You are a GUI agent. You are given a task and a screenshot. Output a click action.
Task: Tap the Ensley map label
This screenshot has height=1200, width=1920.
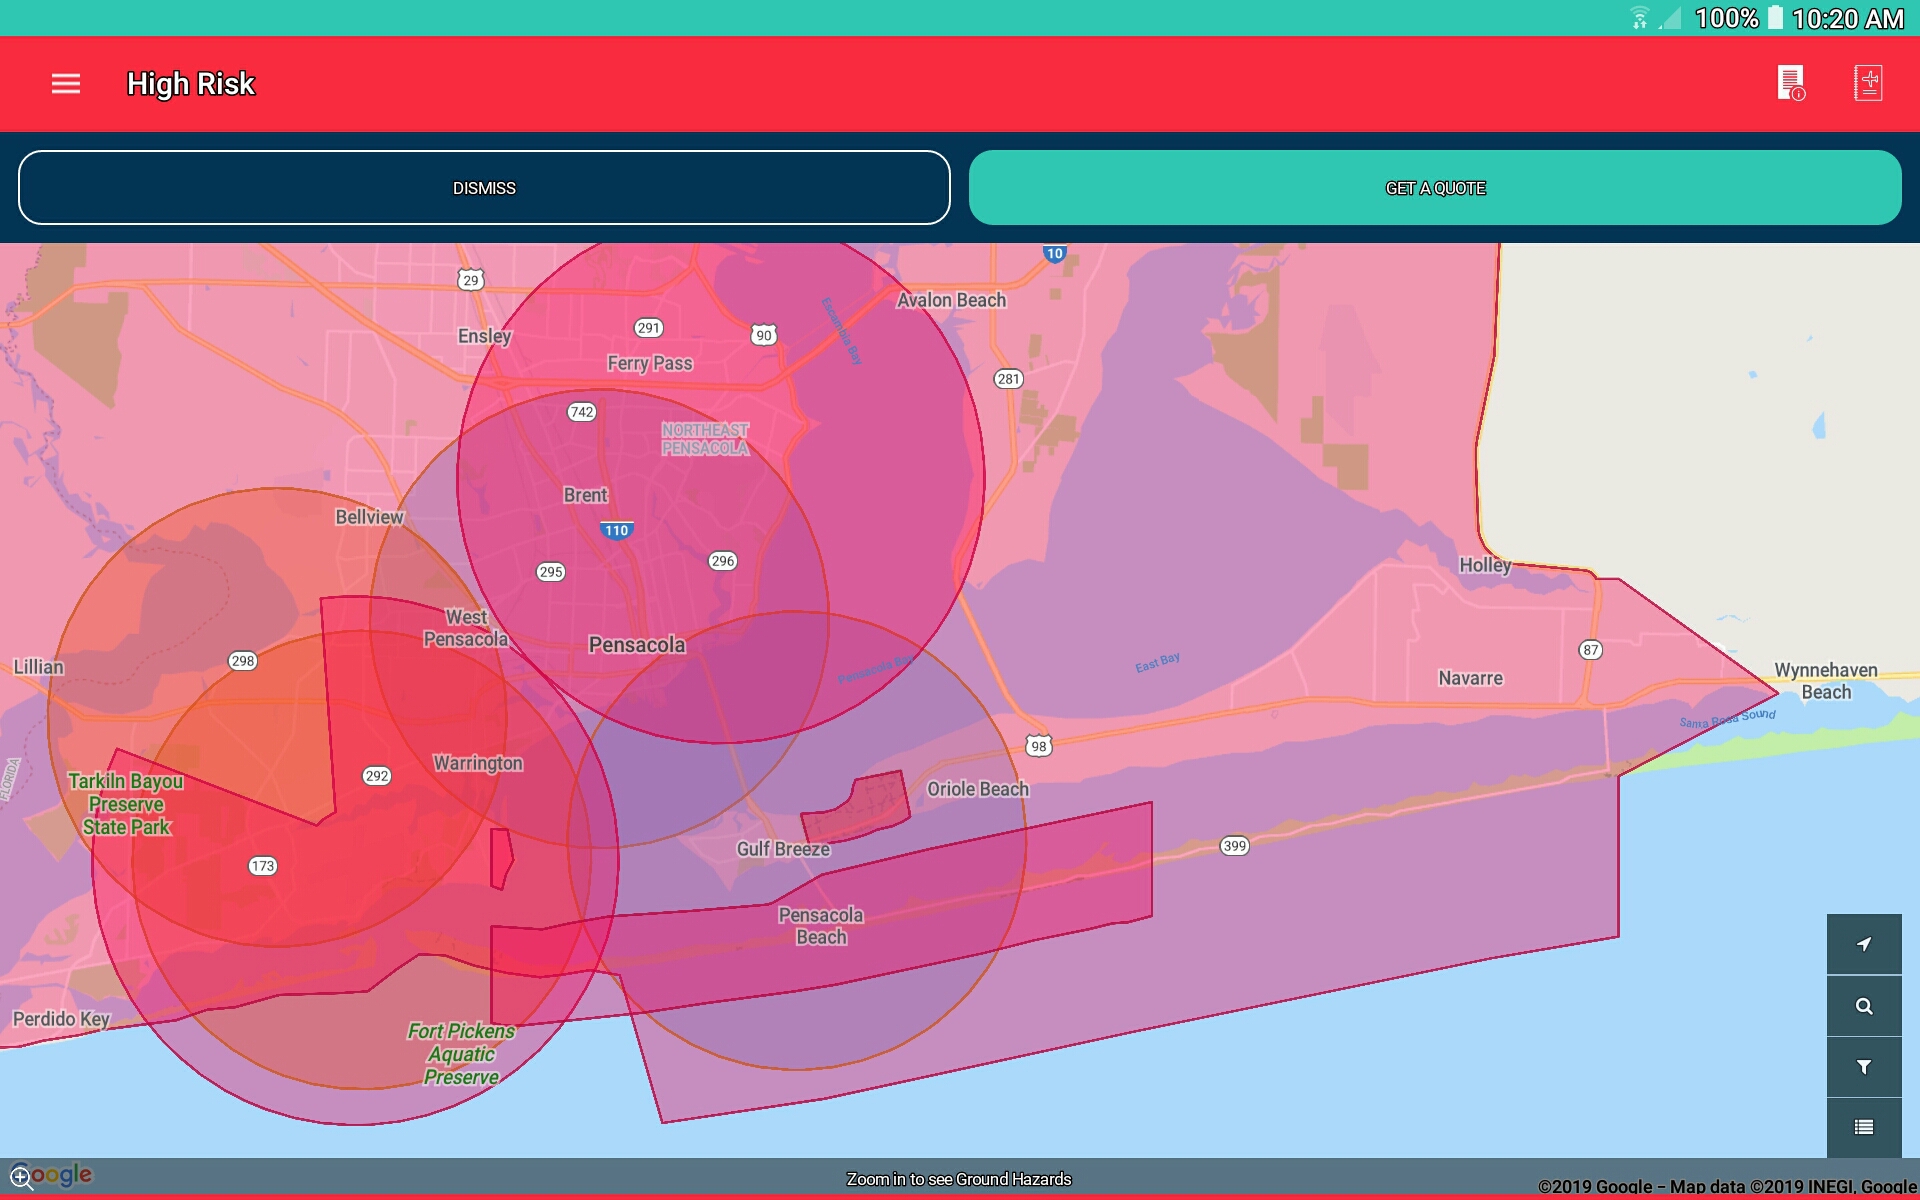point(484,336)
